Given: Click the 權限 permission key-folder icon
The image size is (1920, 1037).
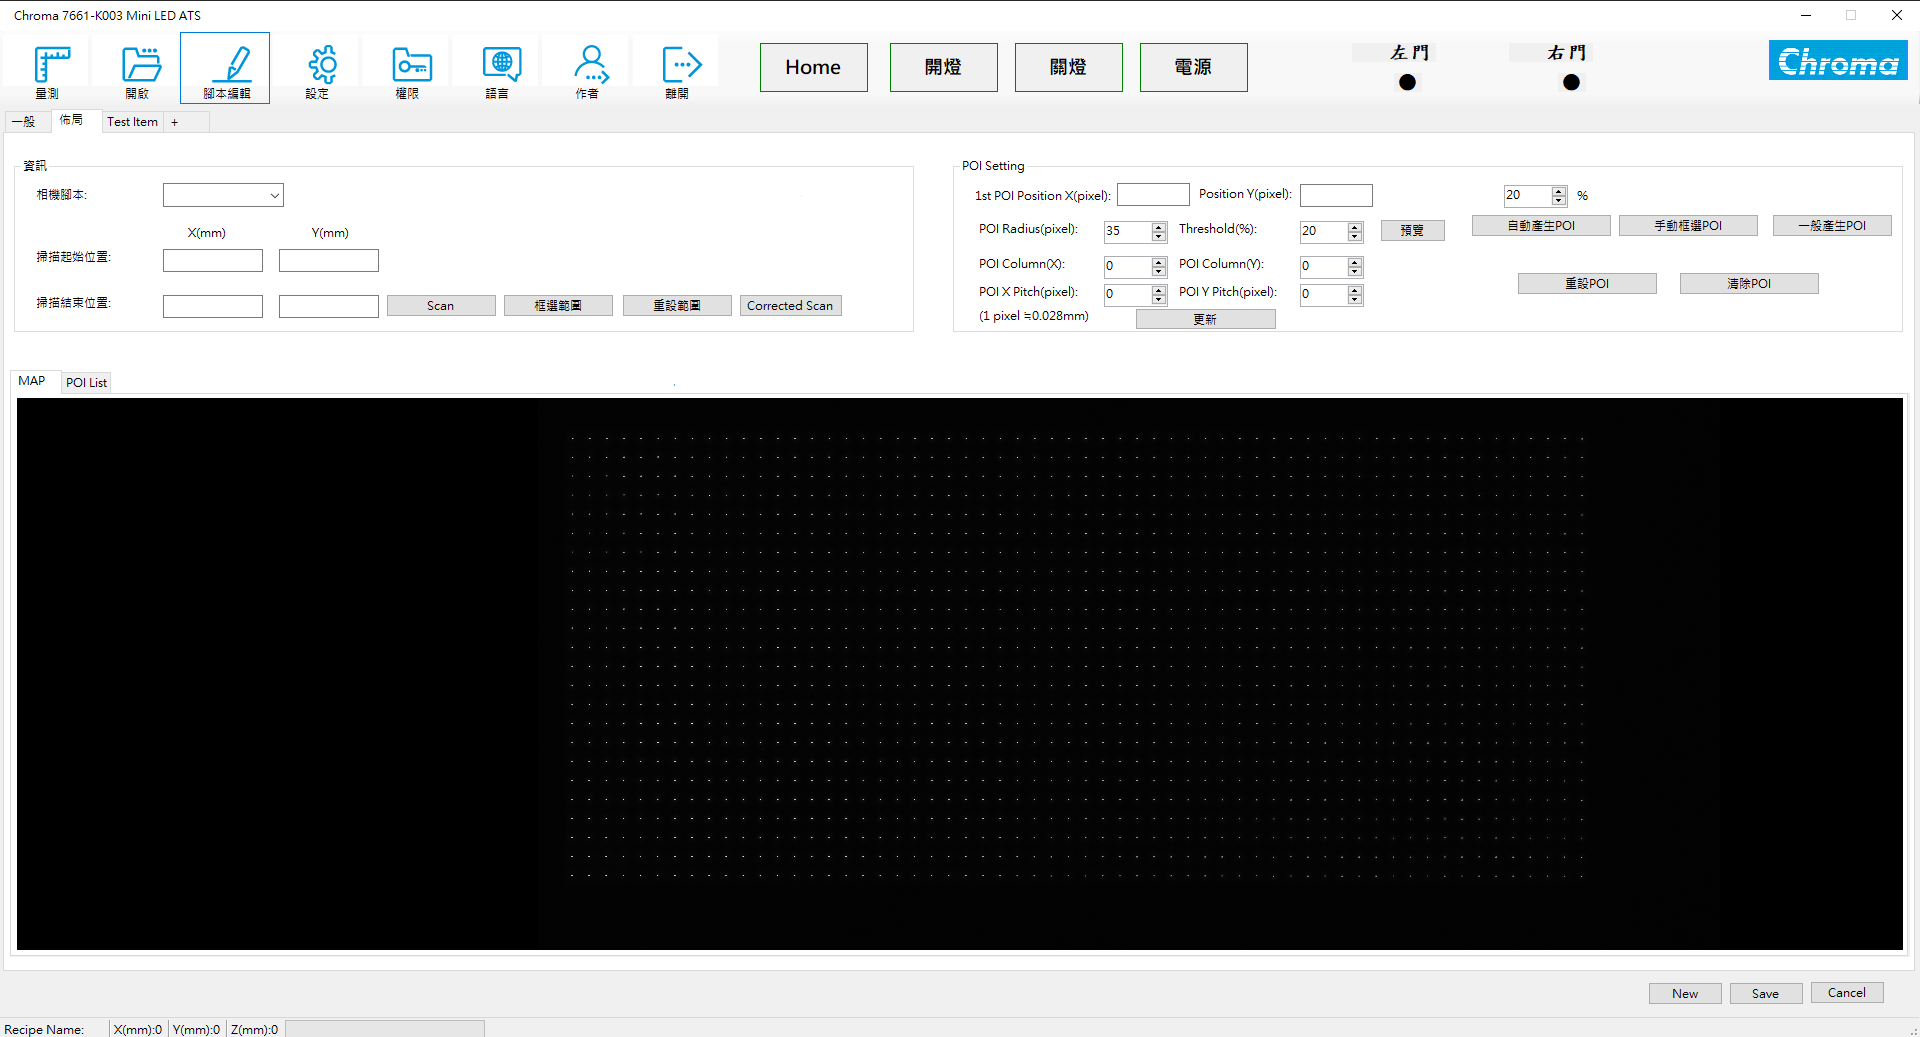Looking at the screenshot, I should click(x=407, y=68).
